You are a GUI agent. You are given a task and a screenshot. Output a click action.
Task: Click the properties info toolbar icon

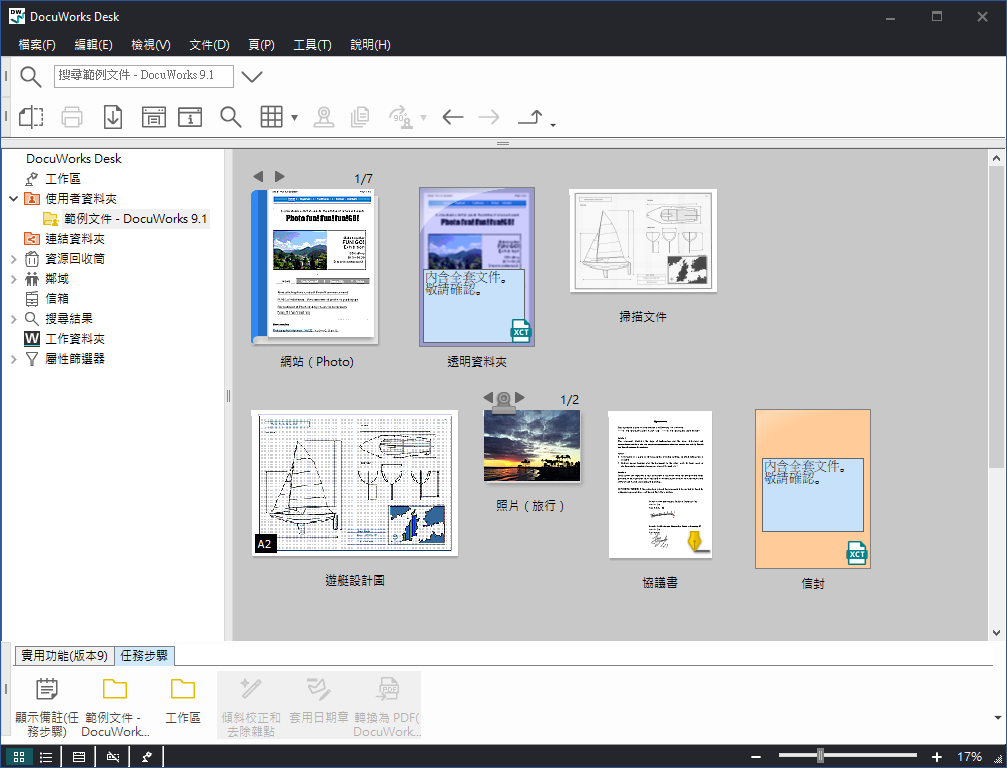coord(190,117)
